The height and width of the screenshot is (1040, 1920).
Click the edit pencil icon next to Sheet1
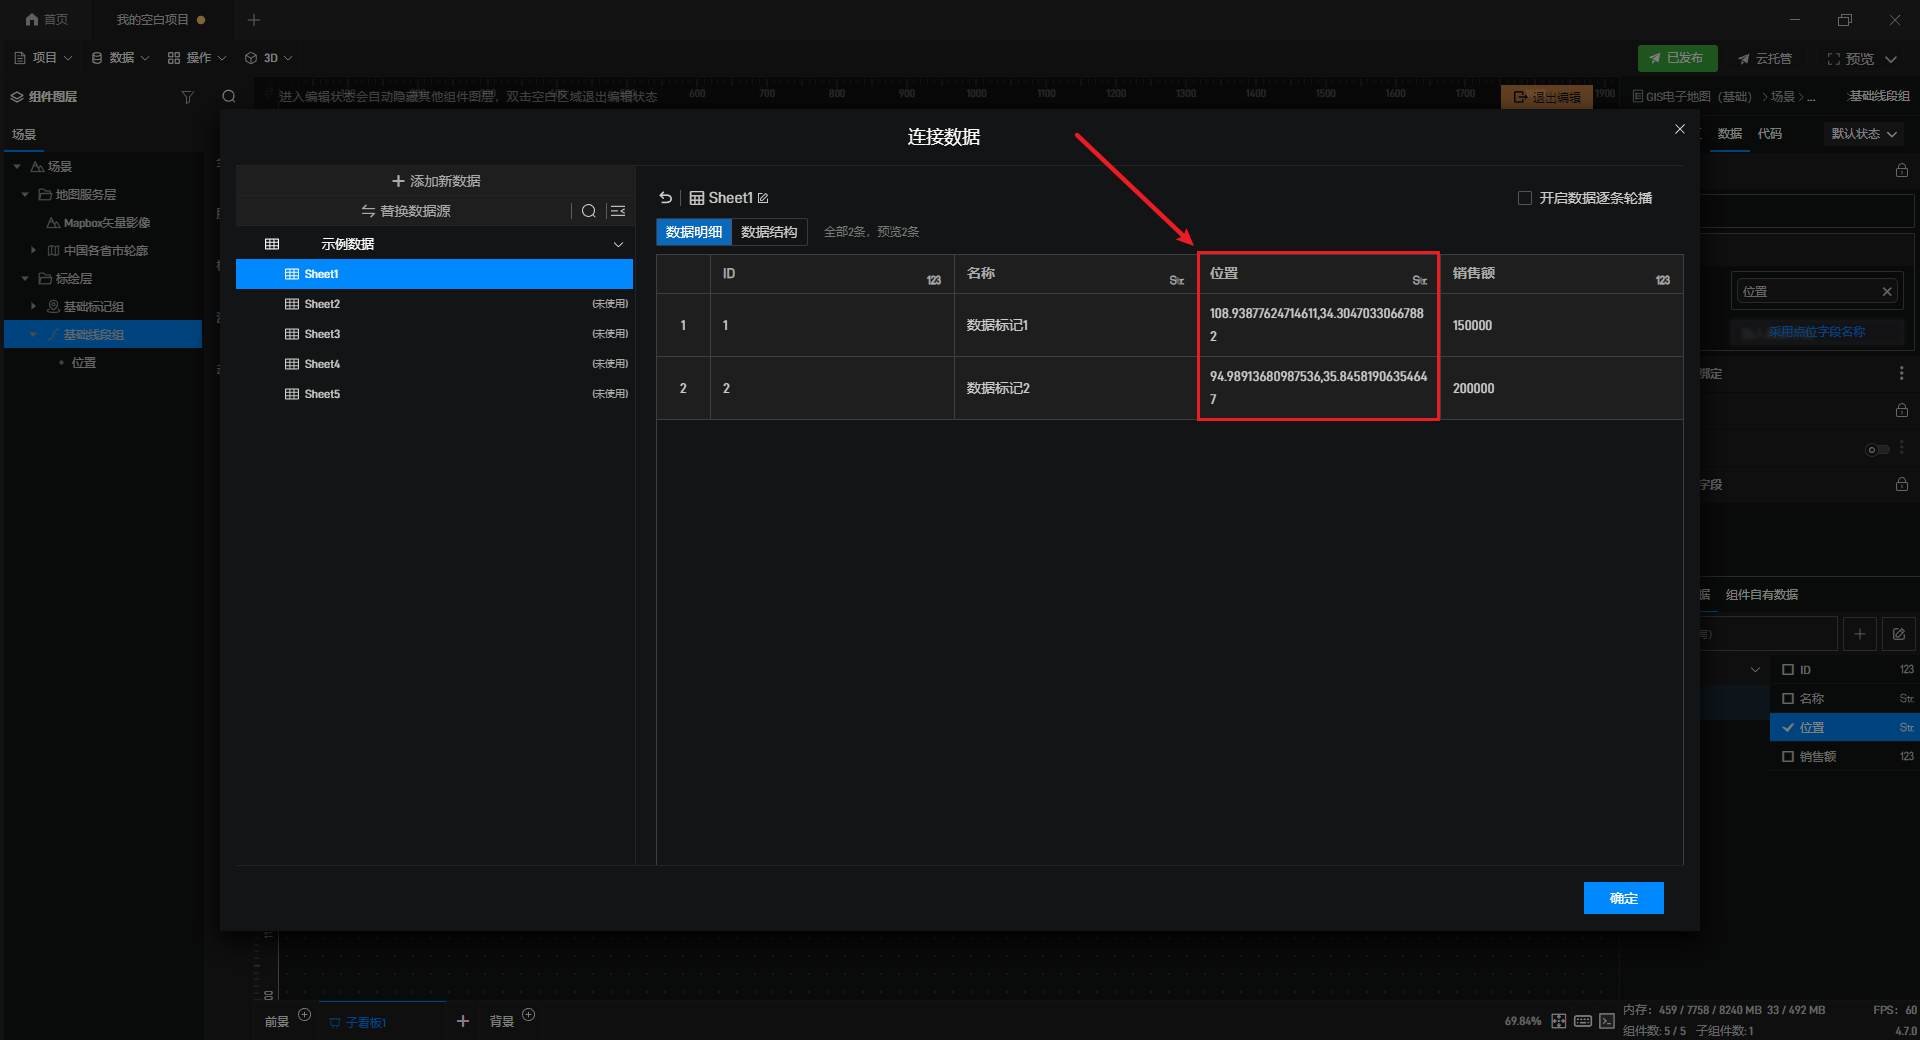pos(763,198)
